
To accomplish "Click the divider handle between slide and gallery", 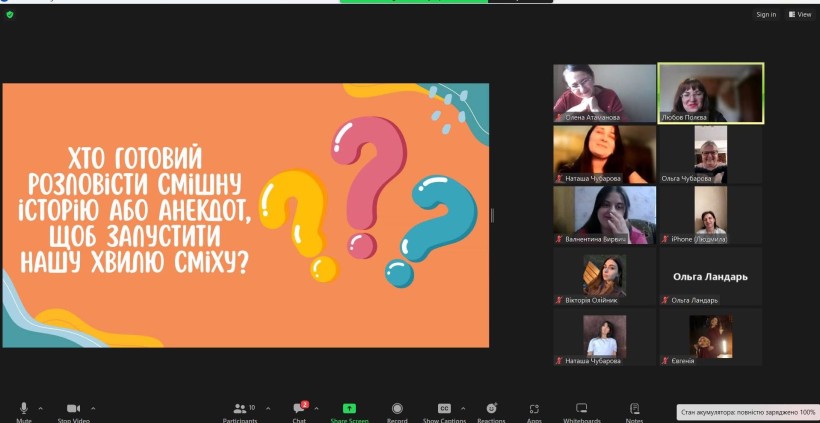I will 492,215.
